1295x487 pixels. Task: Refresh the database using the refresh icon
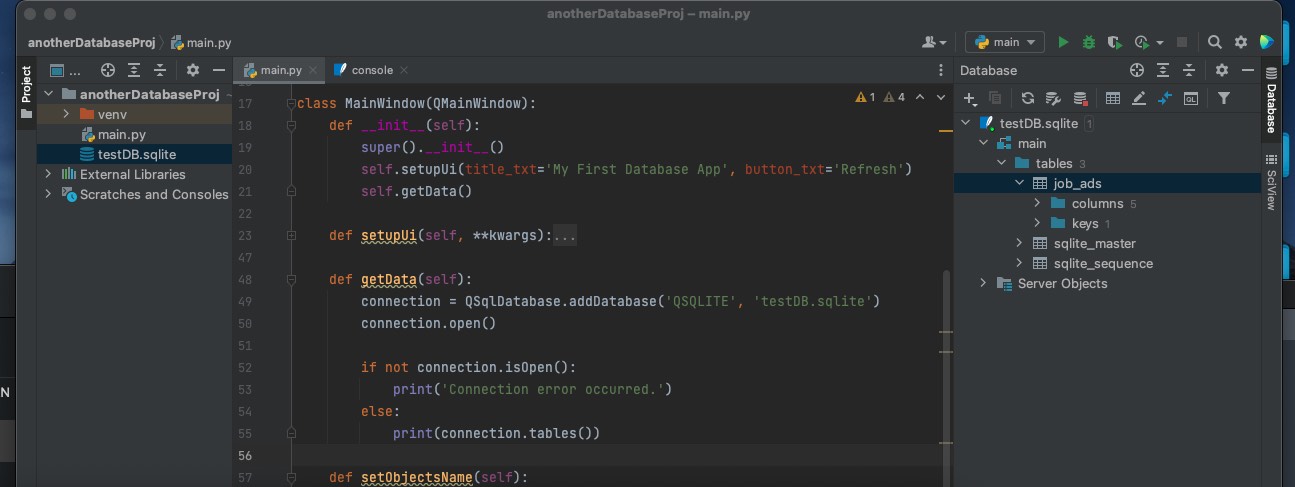click(x=1027, y=98)
